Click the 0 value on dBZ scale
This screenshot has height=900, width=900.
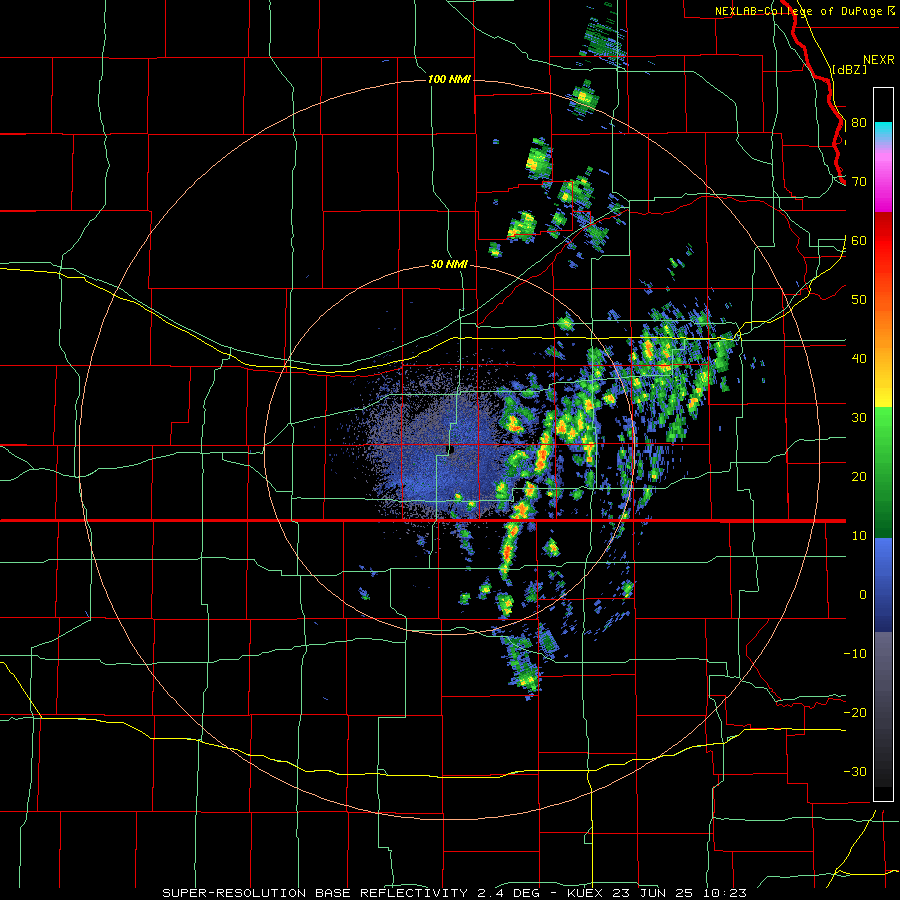coord(863,595)
